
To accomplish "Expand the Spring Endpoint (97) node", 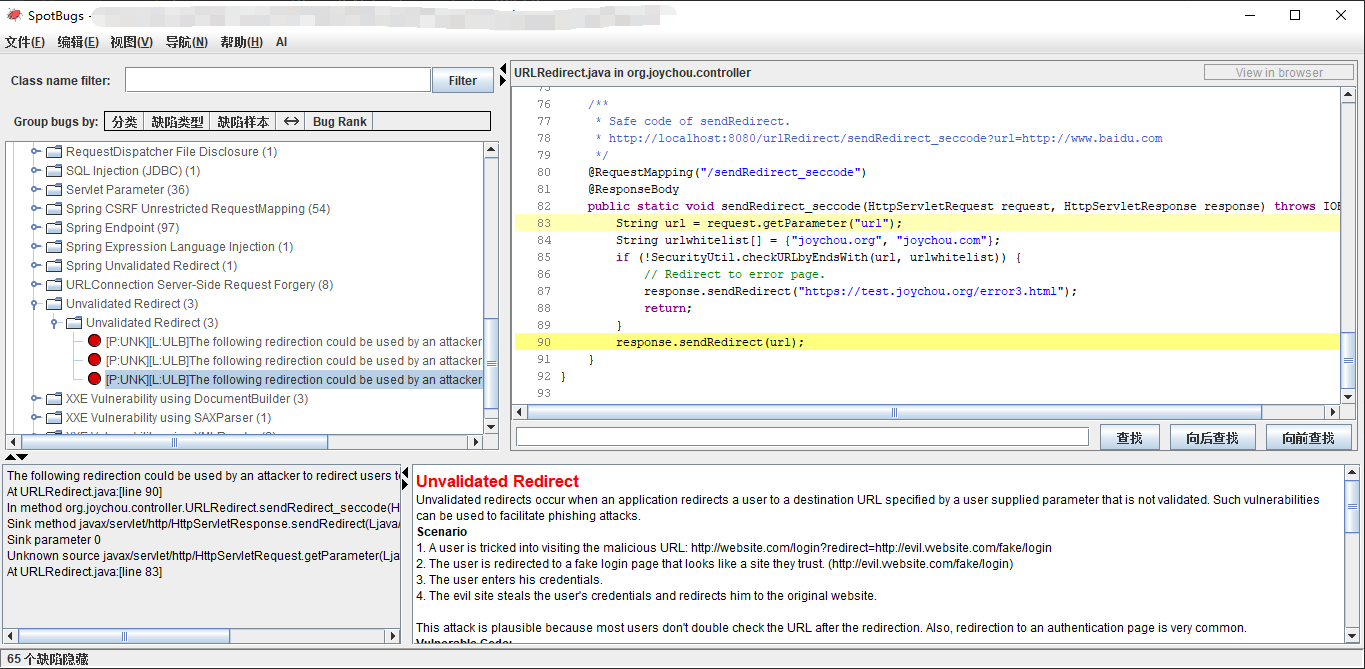I will (35, 228).
